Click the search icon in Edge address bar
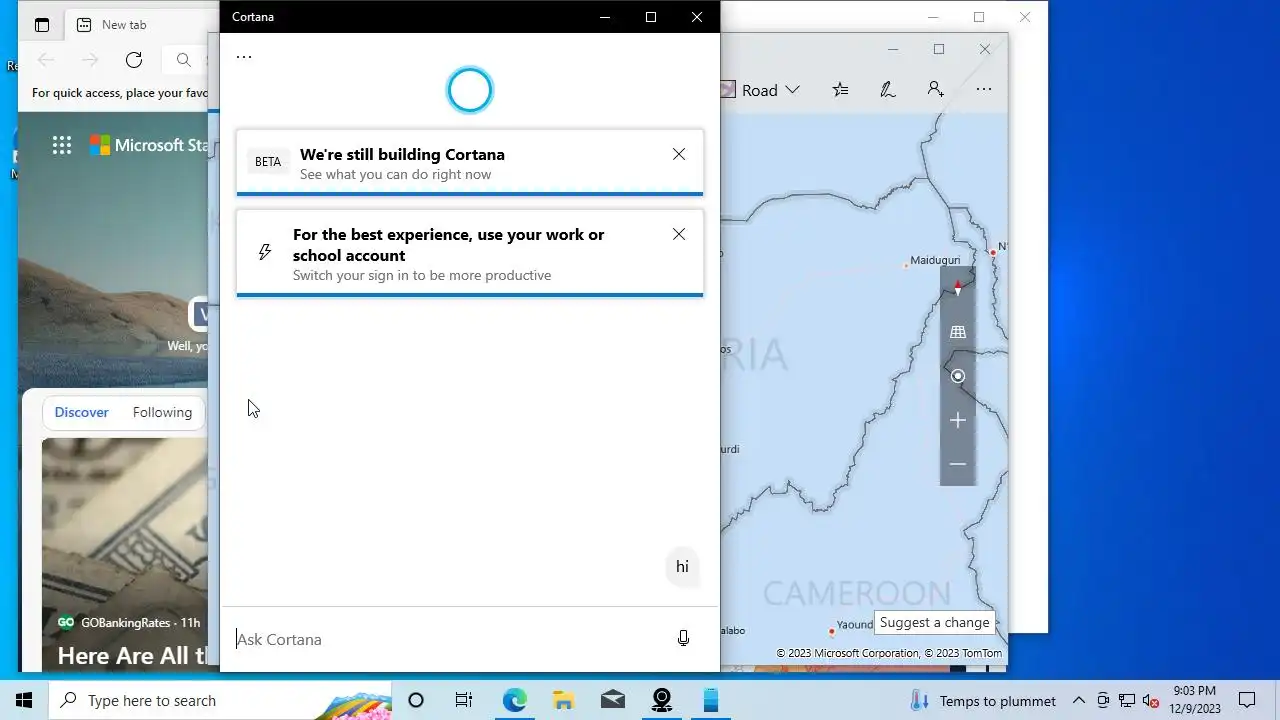The width and height of the screenshot is (1280, 720). pyautogui.click(x=184, y=60)
